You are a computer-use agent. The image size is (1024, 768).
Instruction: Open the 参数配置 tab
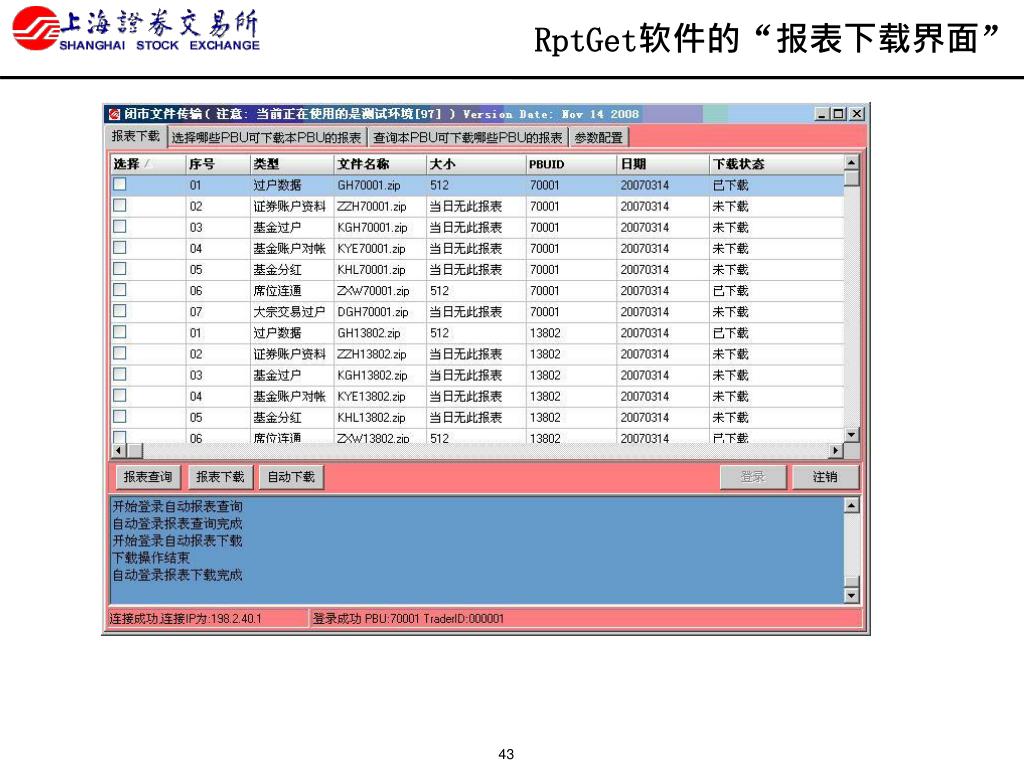click(x=599, y=137)
